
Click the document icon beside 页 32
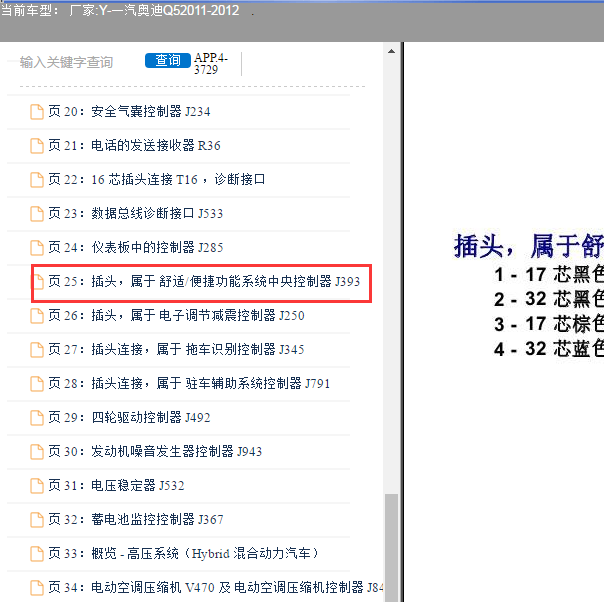37,520
